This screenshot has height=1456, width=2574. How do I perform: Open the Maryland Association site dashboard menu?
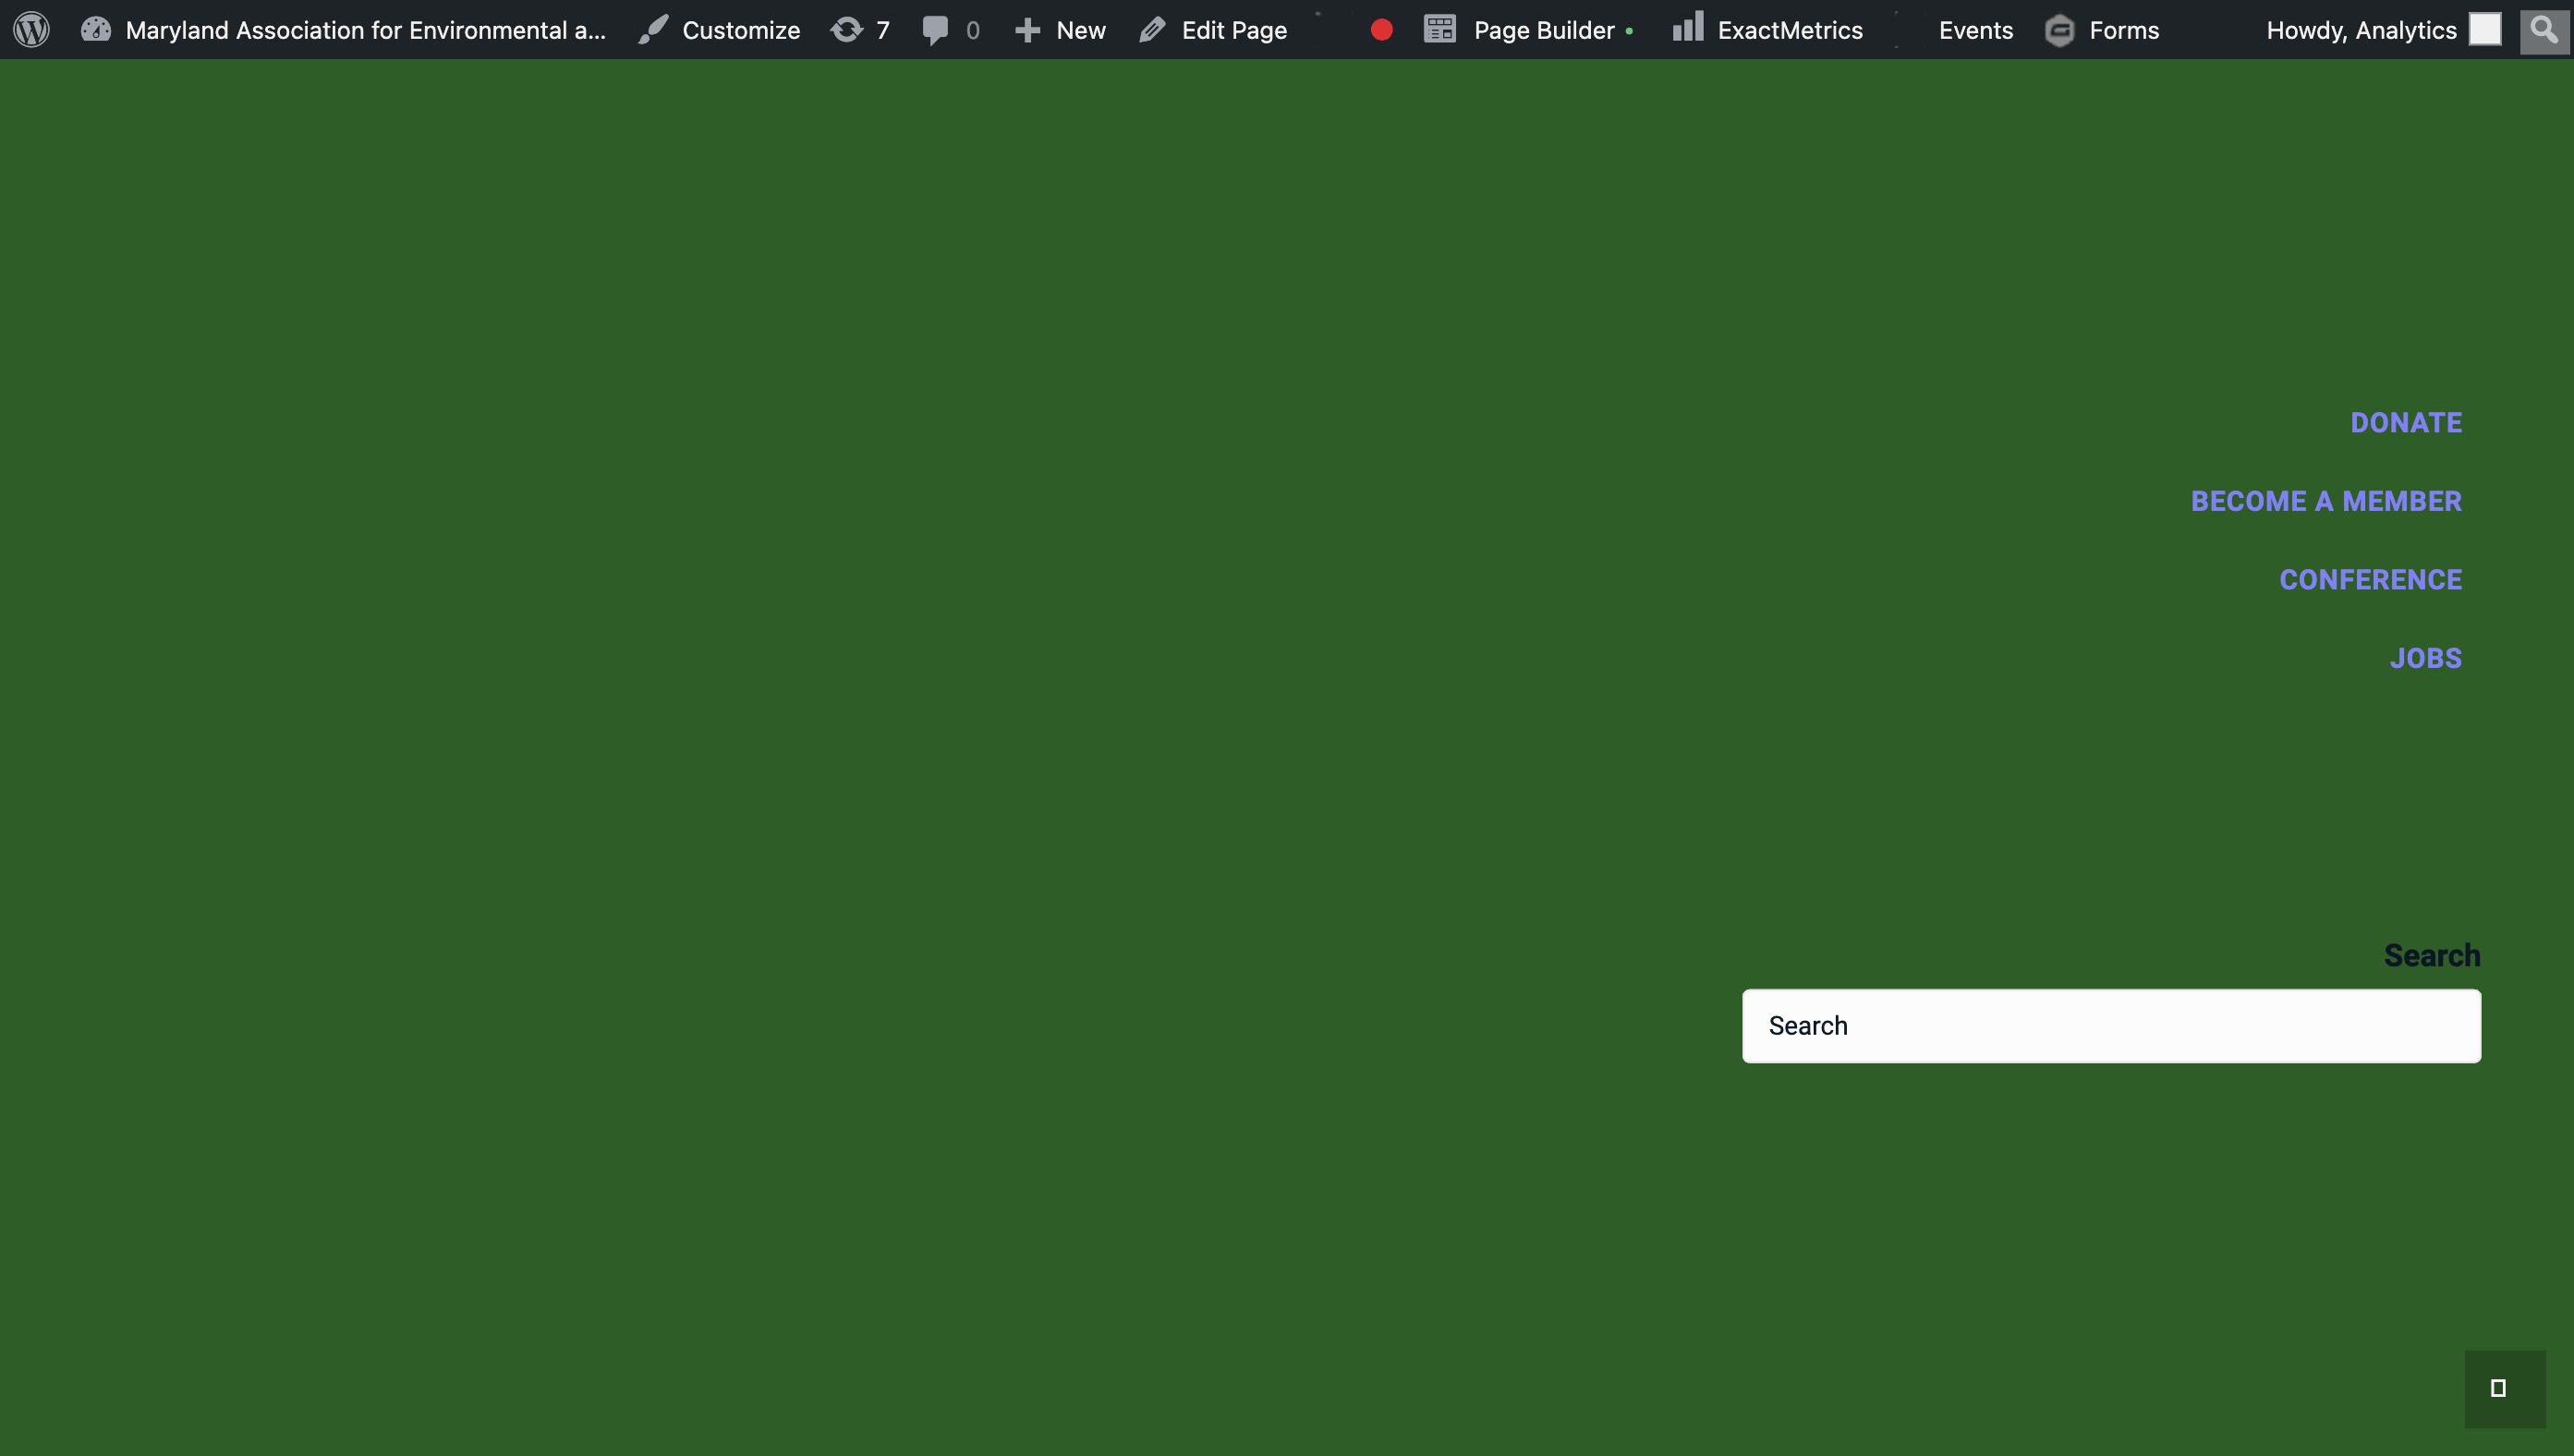coord(344,30)
